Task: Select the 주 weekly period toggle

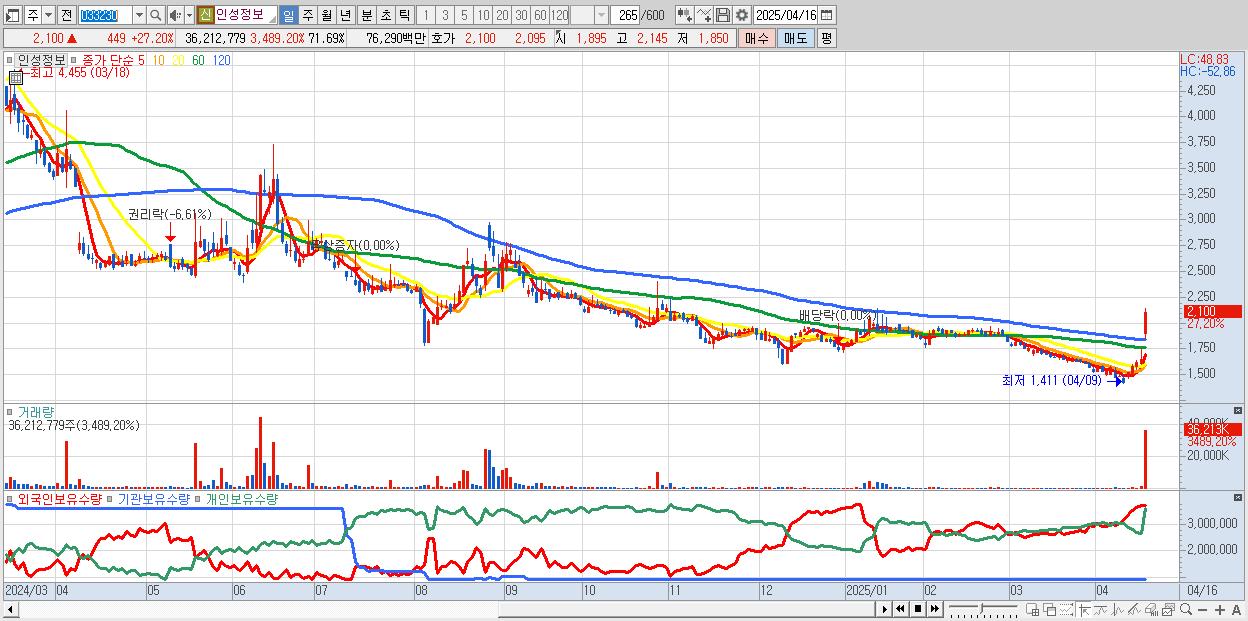Action: point(307,15)
